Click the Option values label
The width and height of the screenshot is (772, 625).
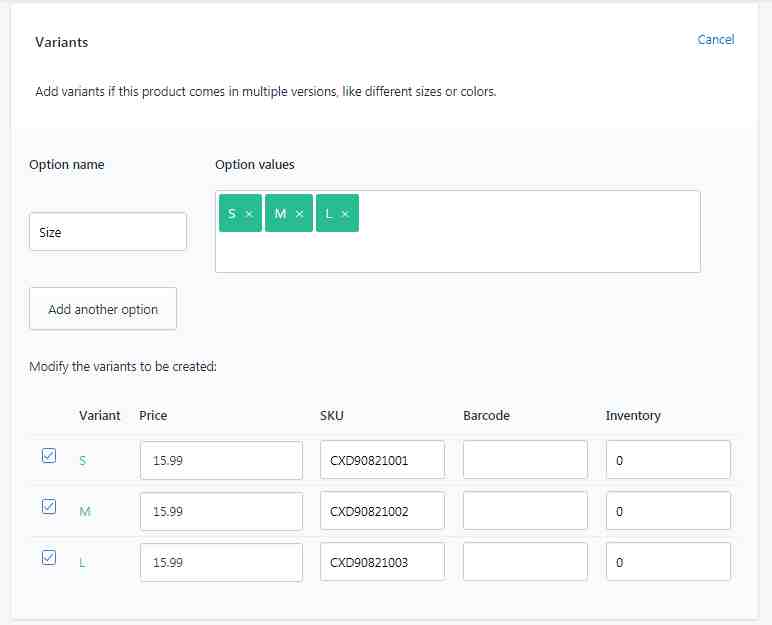click(255, 164)
